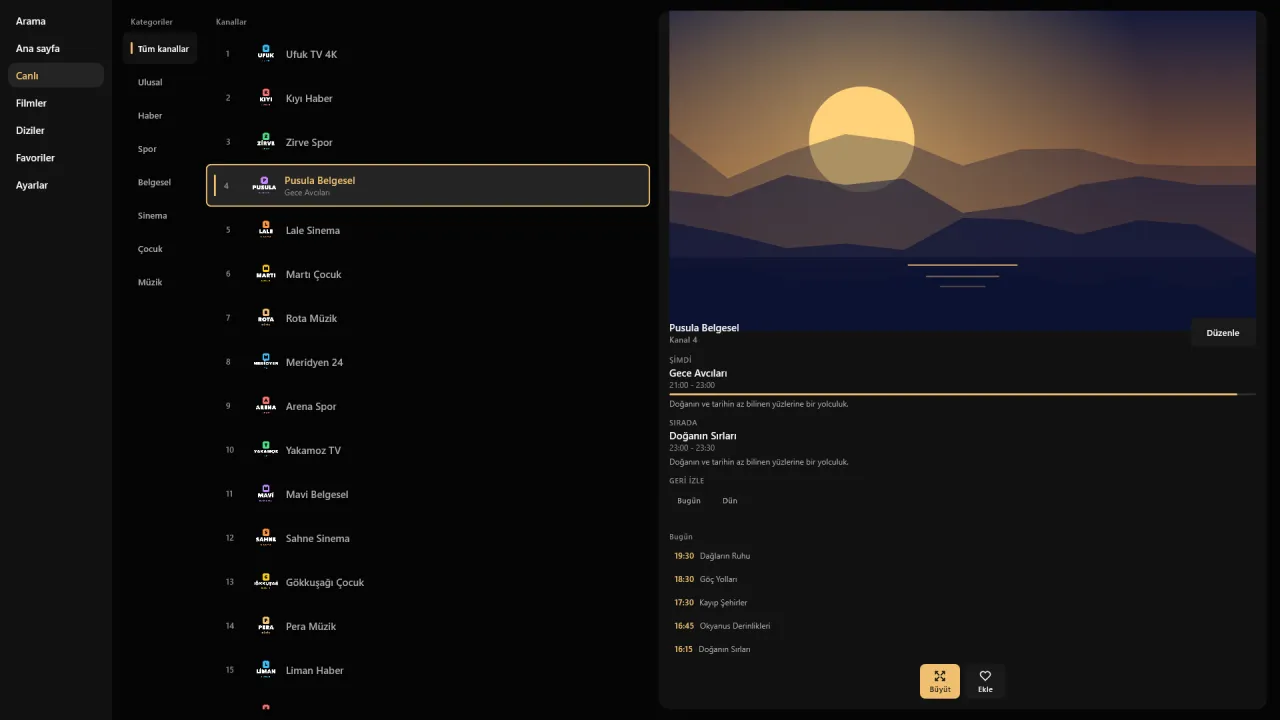Click the Gökkuşağı Çocuk channel logo
Viewport: 1280px width, 720px height.
point(265,582)
